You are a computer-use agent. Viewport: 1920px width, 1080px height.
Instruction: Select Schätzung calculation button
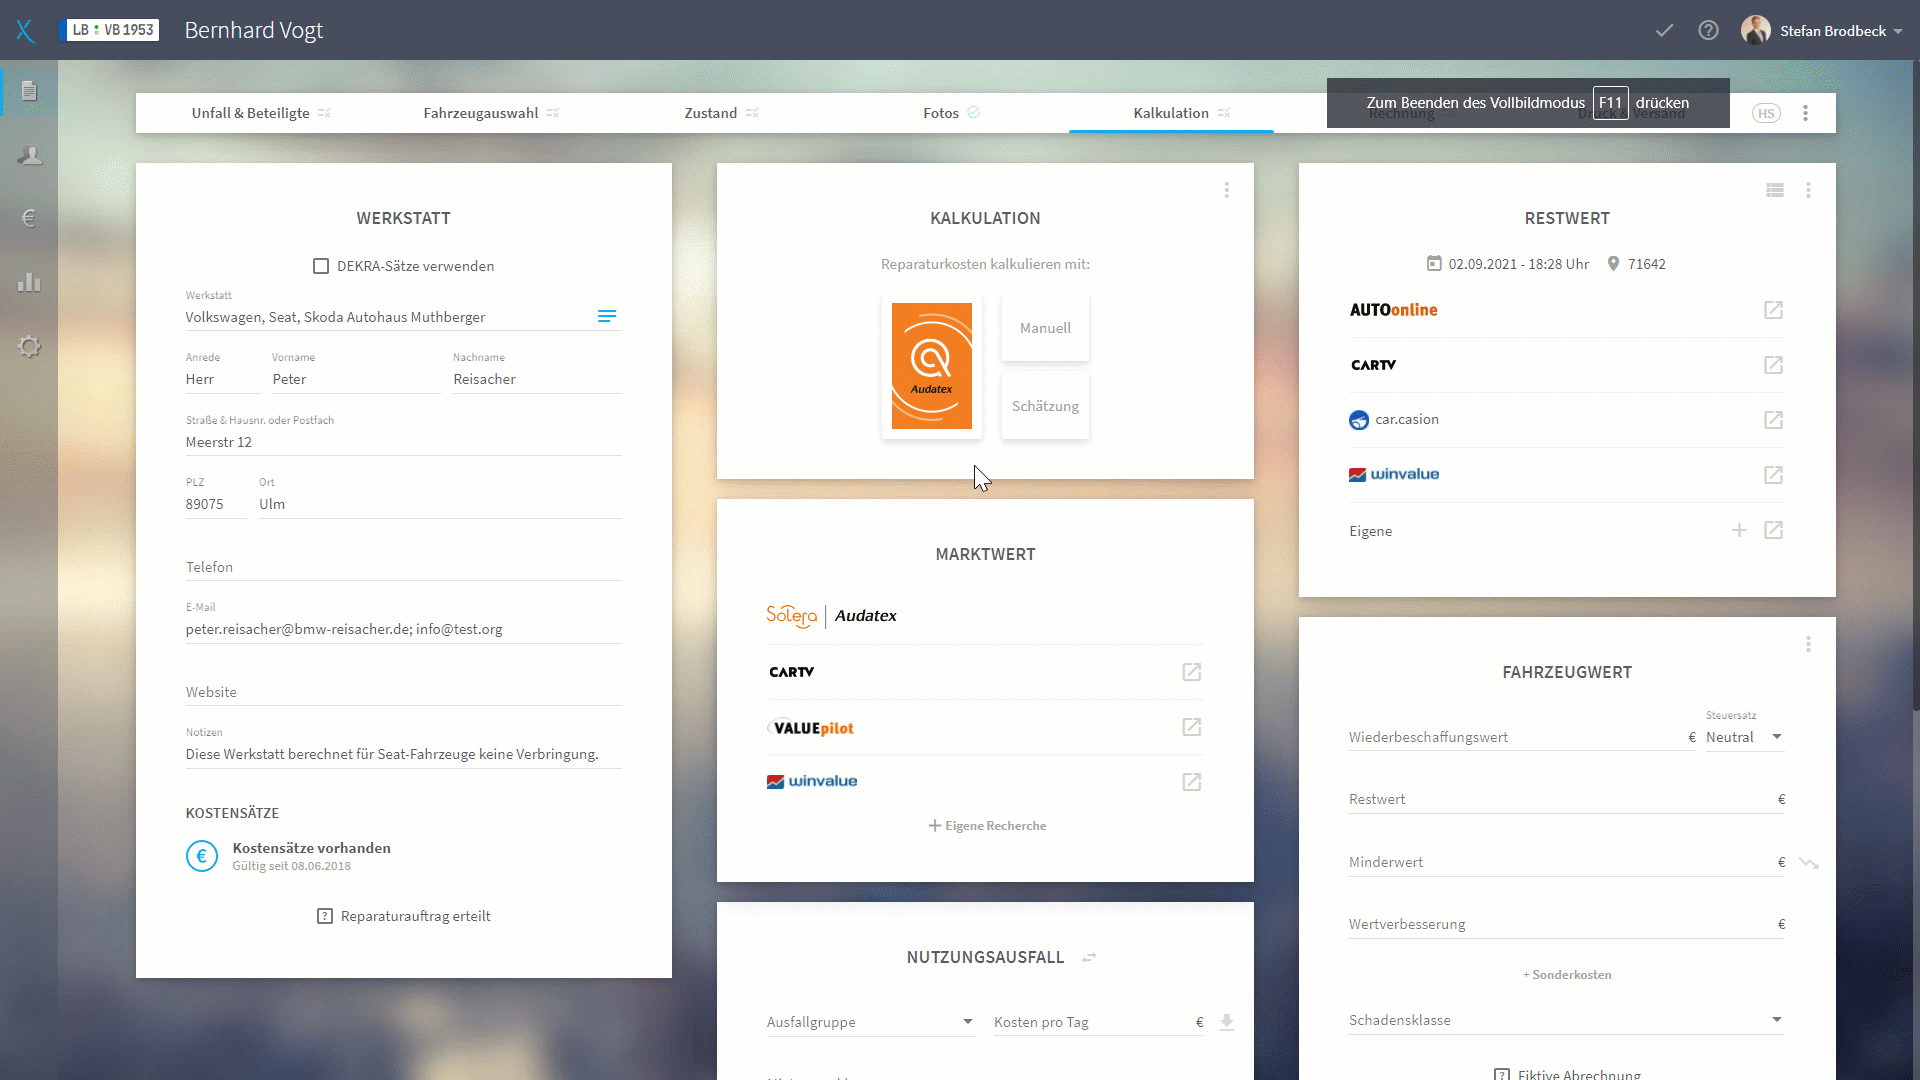[1045, 406]
